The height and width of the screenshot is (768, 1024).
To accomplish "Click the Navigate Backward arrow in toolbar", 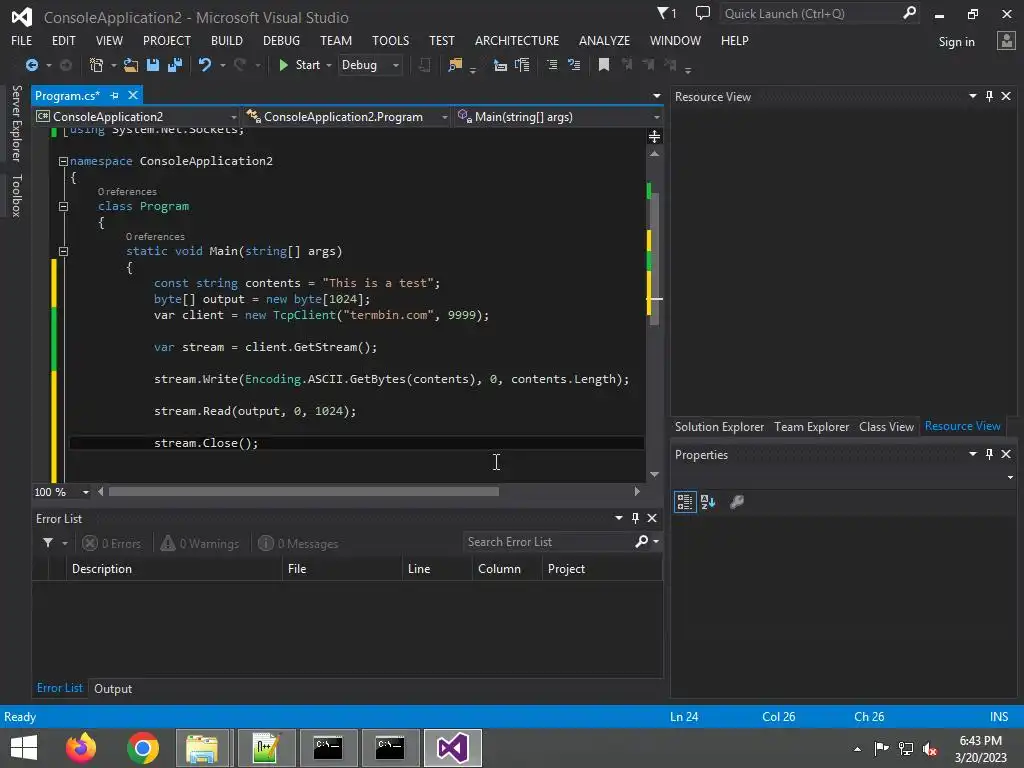I will 31,65.
